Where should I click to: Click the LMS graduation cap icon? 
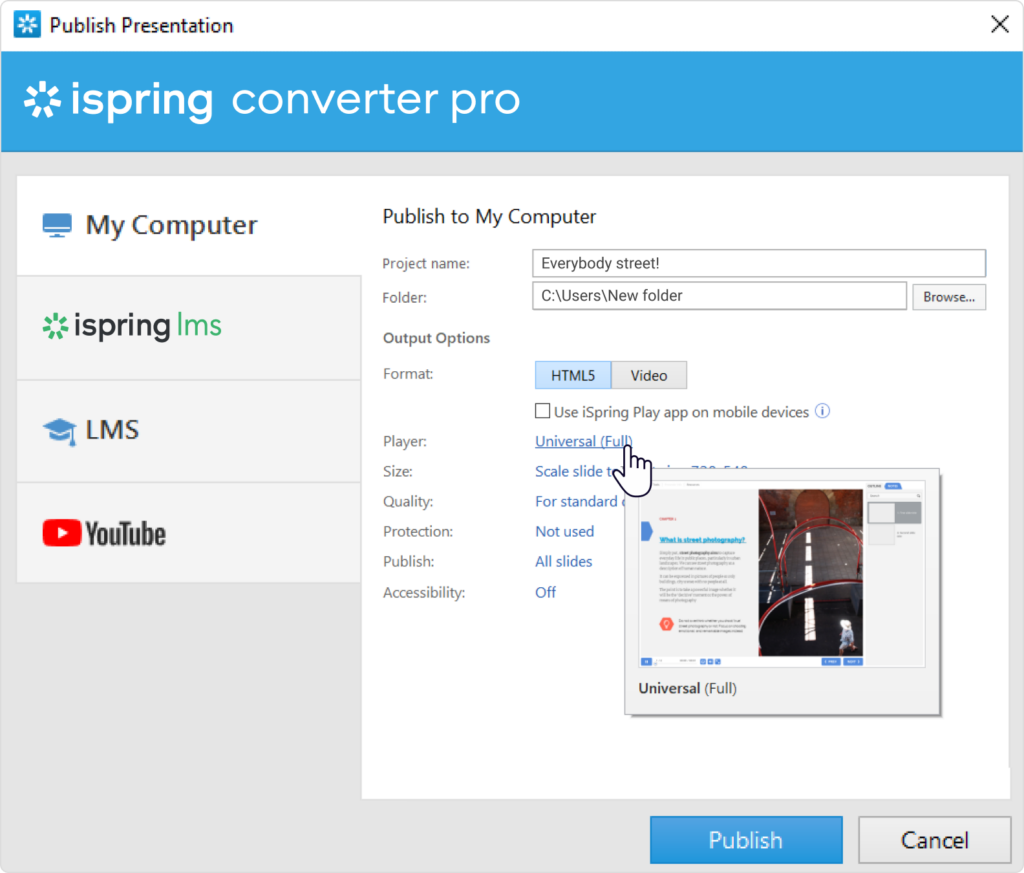[x=59, y=432]
